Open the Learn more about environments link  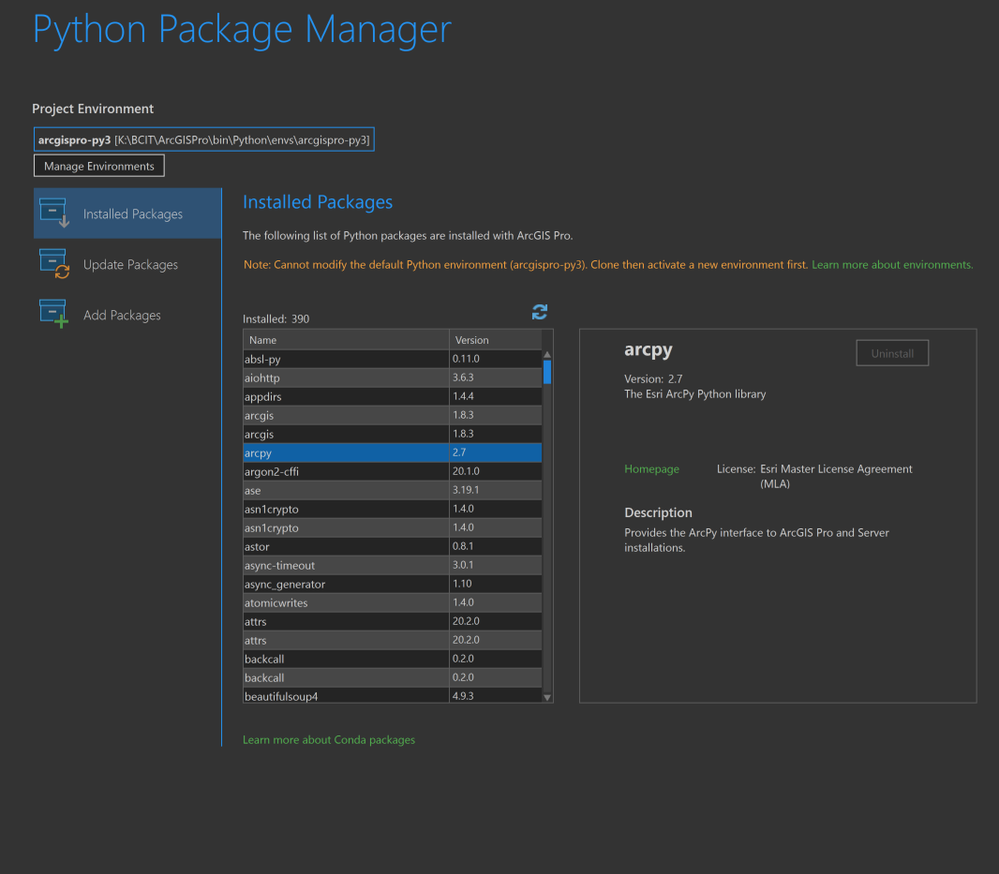892,265
